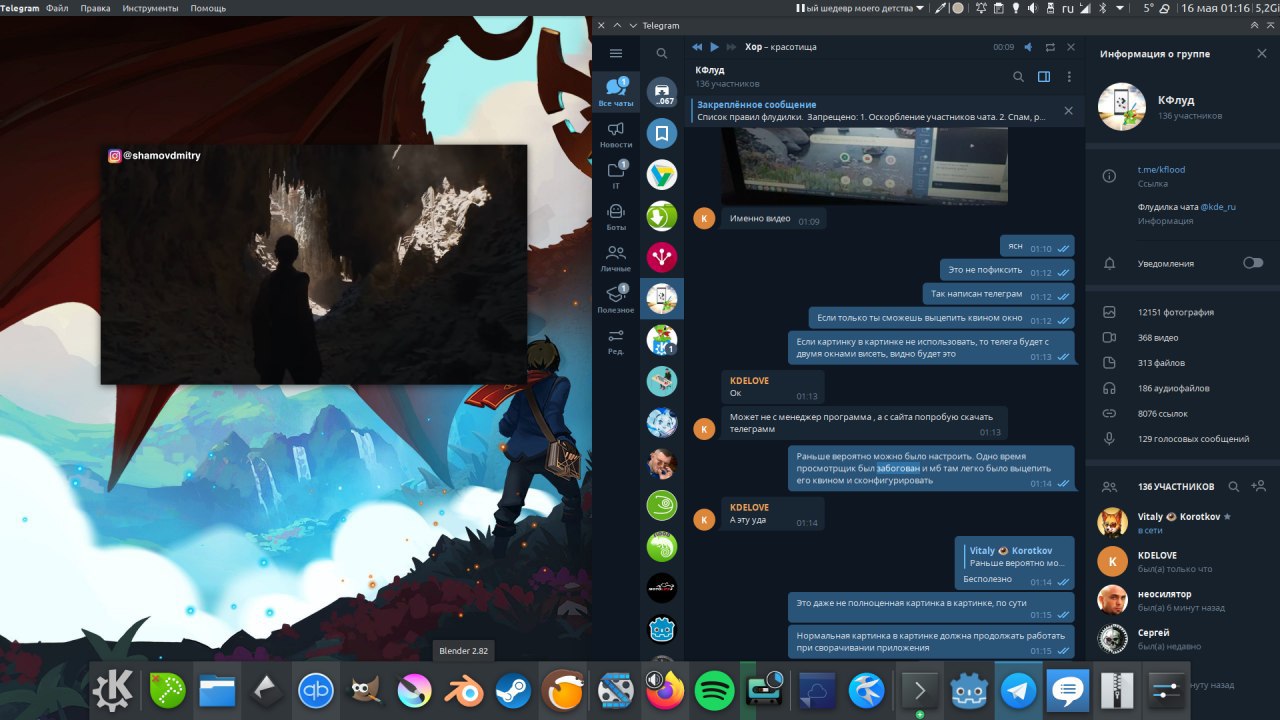Switch to the Все чаты folder
Screen dimensions: 1280x720
(616, 92)
